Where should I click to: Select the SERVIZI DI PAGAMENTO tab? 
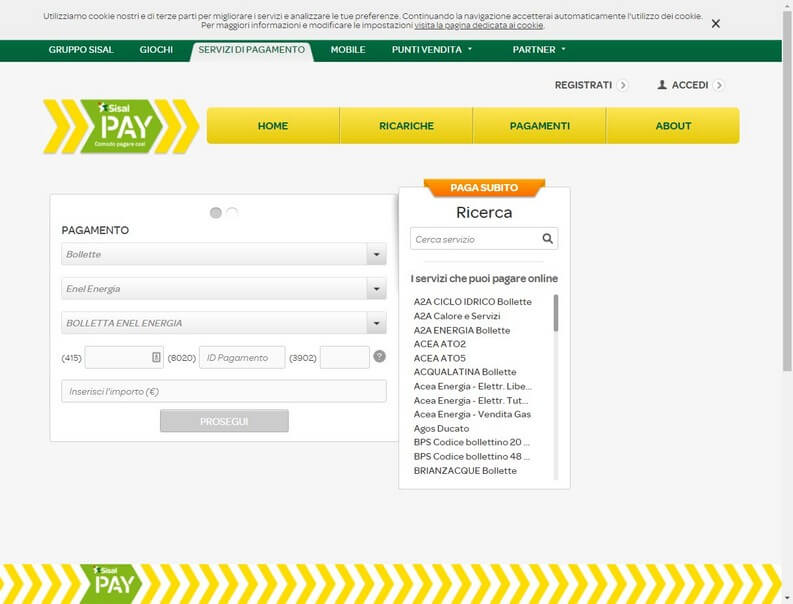pos(251,50)
